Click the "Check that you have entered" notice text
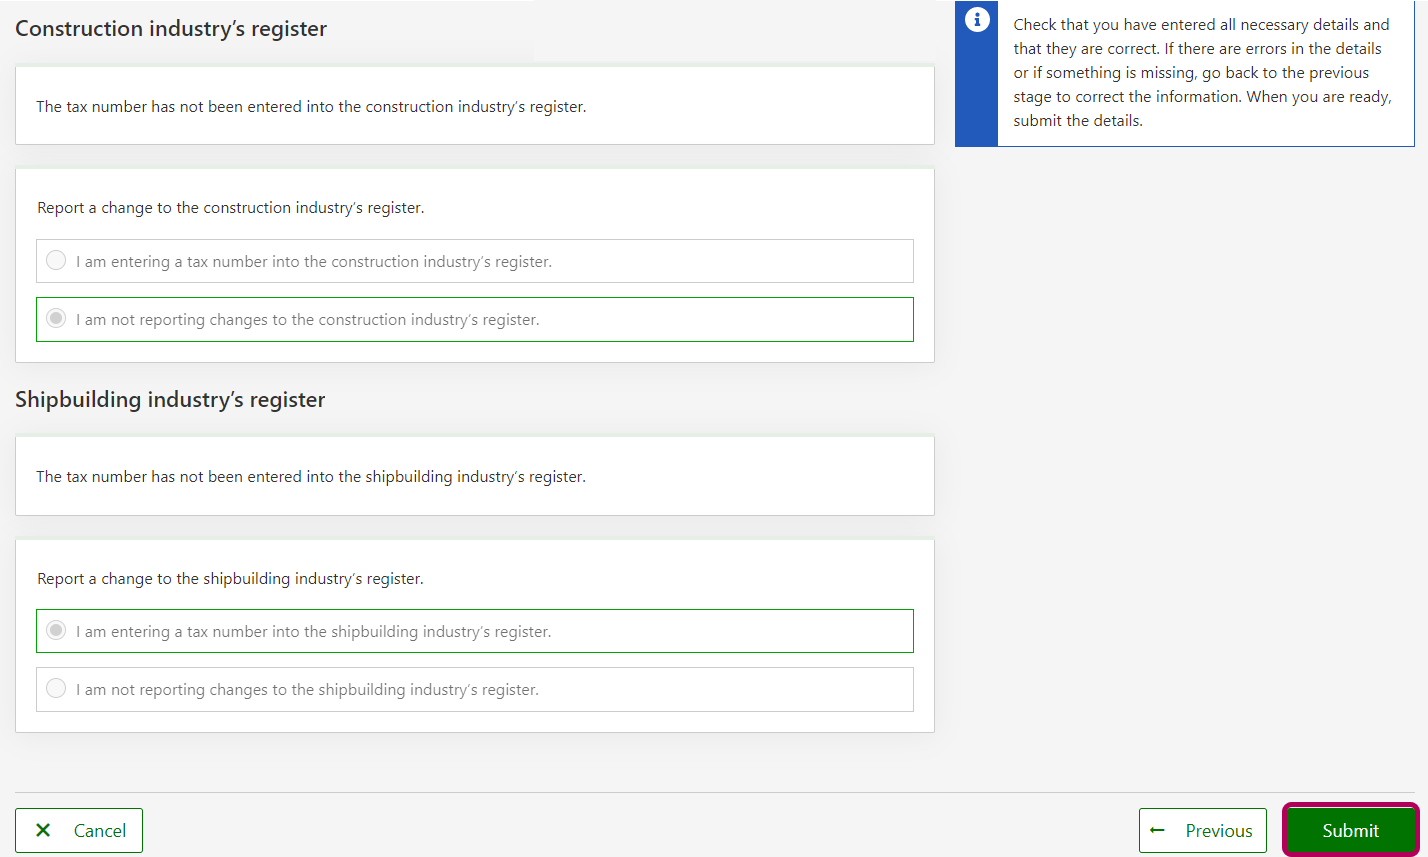Screen dimensions: 1428x857 [x=1201, y=25]
